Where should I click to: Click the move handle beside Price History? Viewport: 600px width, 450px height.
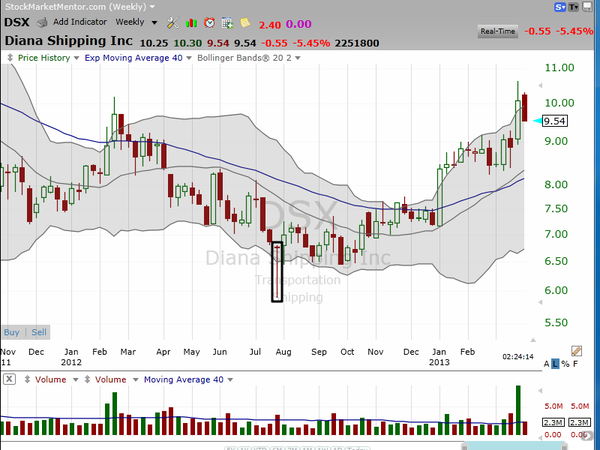(x=10, y=58)
